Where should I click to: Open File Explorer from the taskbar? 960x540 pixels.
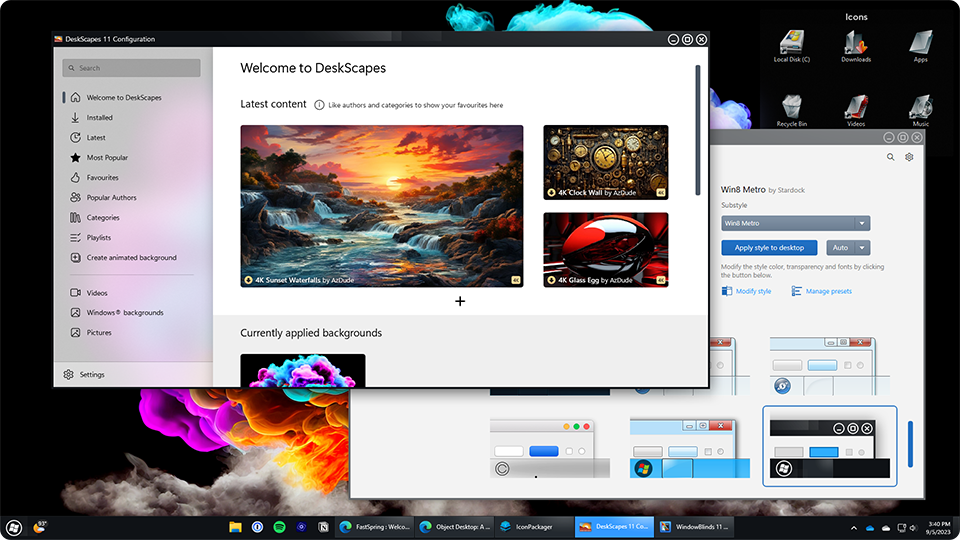[235, 527]
